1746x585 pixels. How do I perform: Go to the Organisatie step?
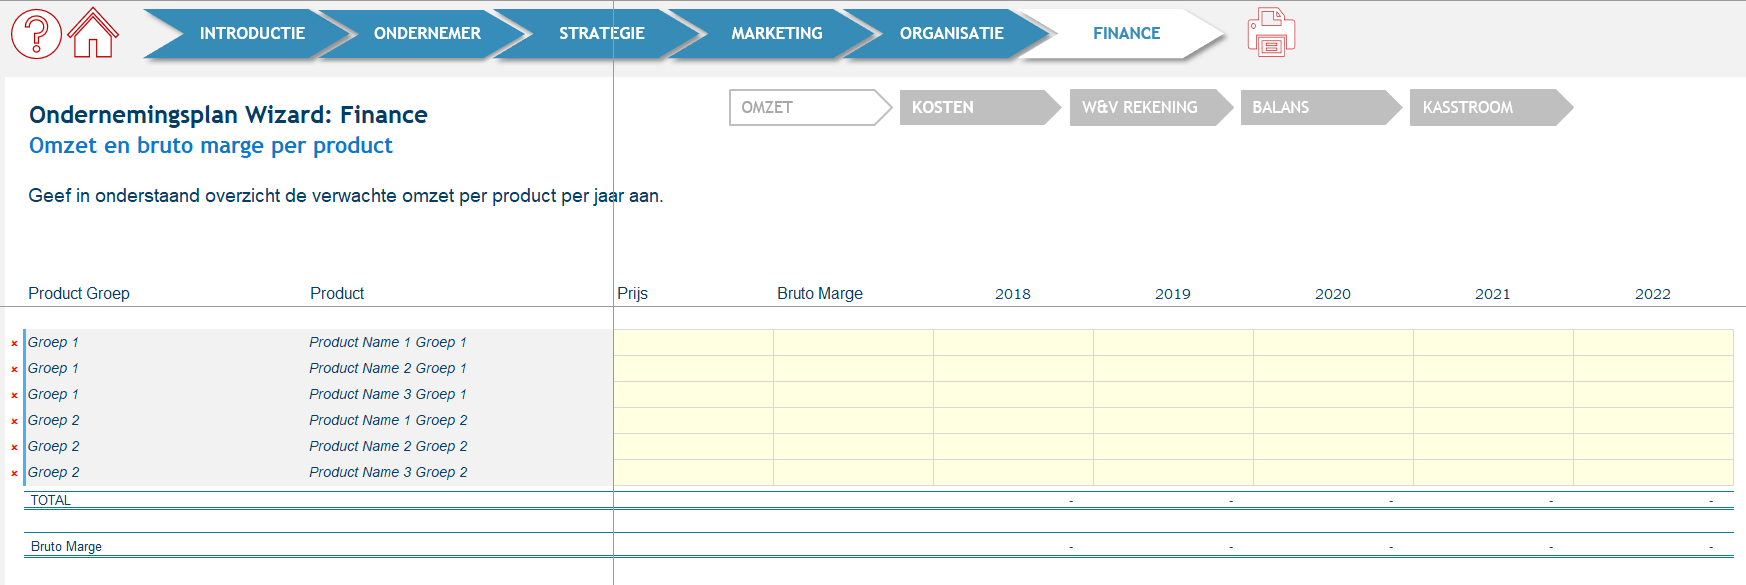click(951, 33)
